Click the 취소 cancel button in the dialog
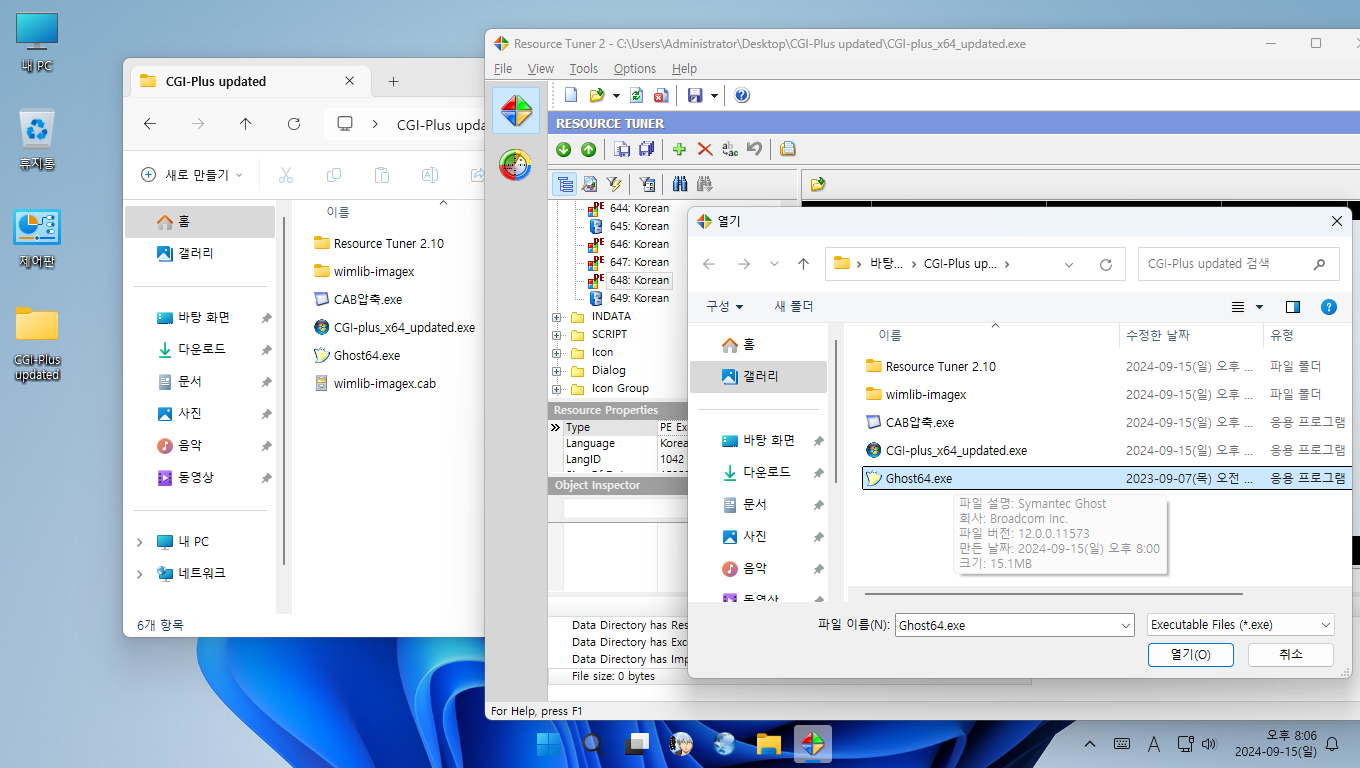This screenshot has height=768, width=1360. (1291, 654)
